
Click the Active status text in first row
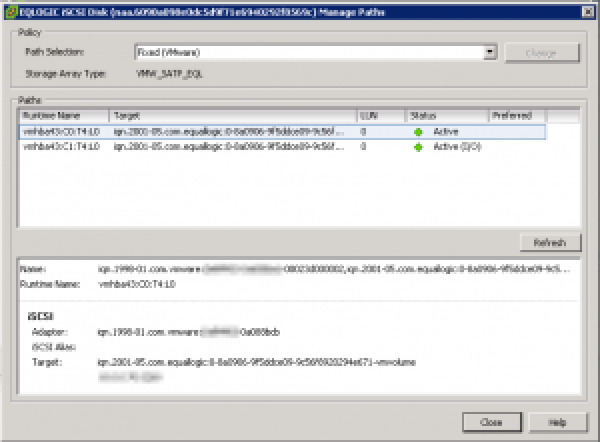coord(446,132)
